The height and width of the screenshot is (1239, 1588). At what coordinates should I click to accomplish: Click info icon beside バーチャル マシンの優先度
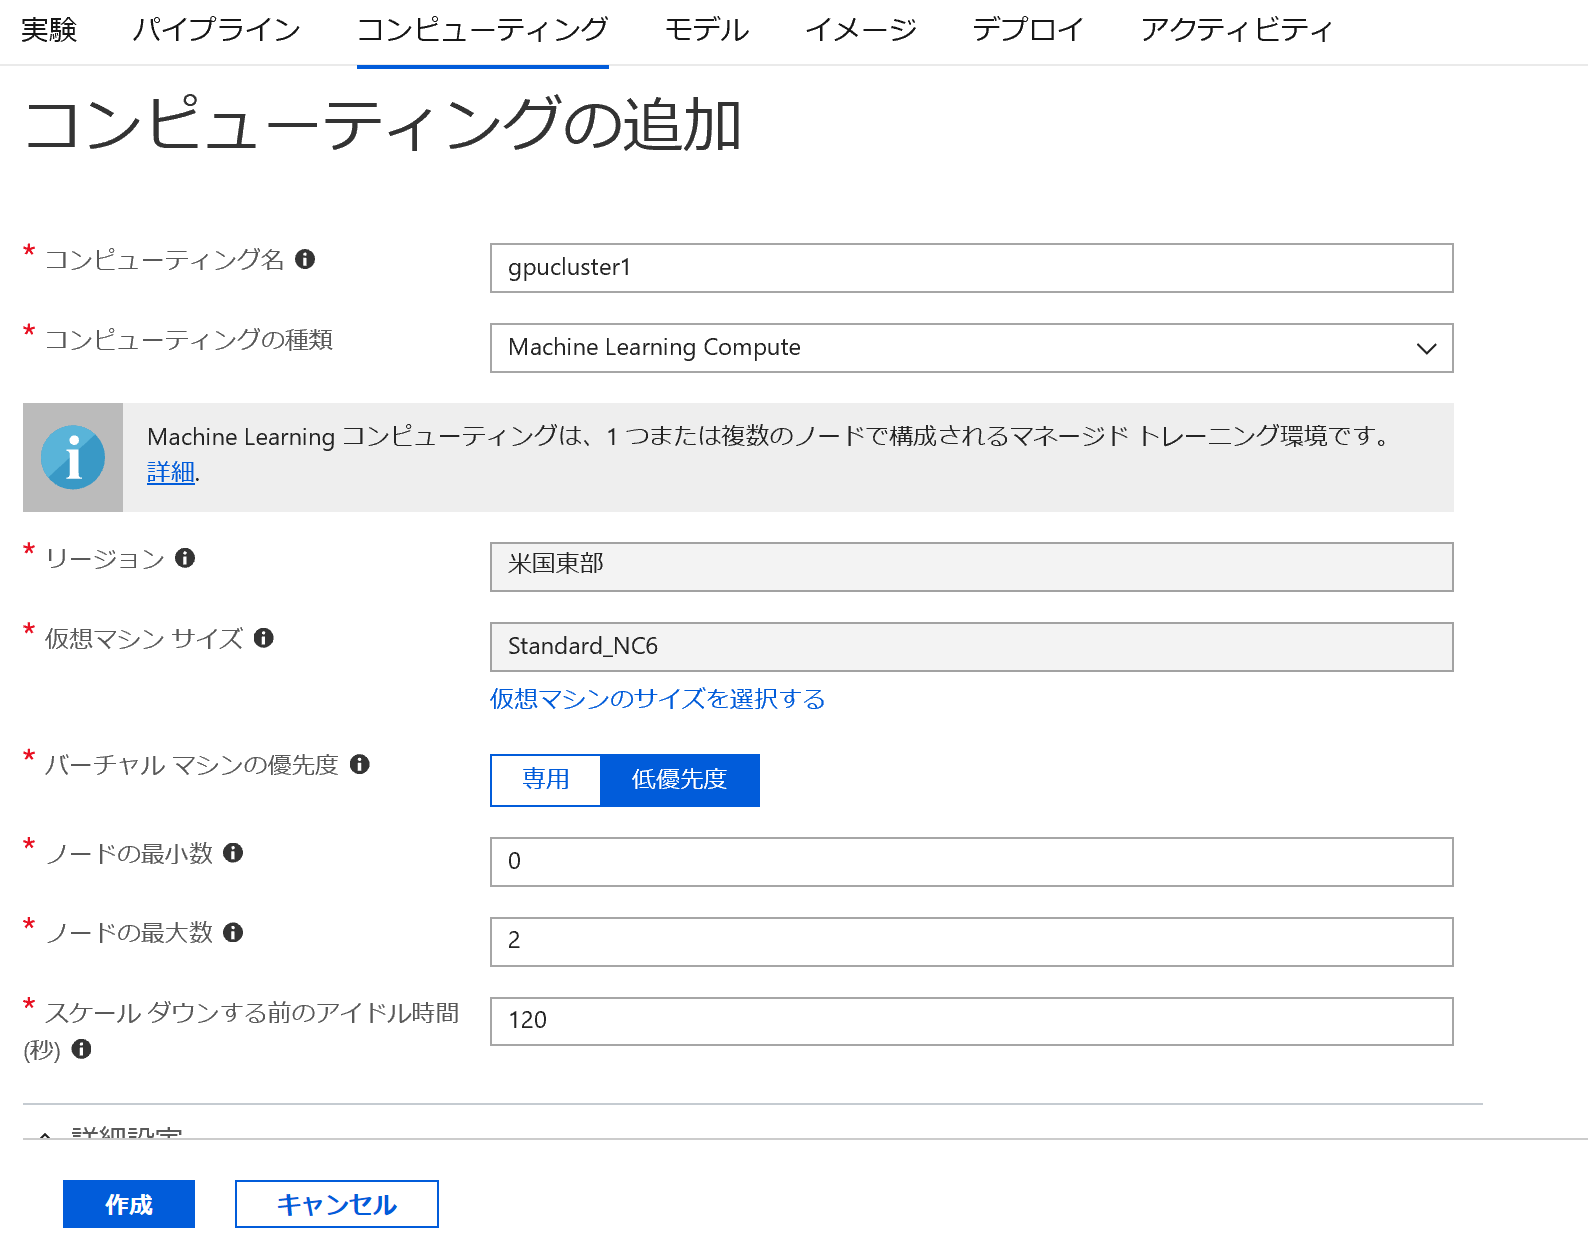(359, 764)
